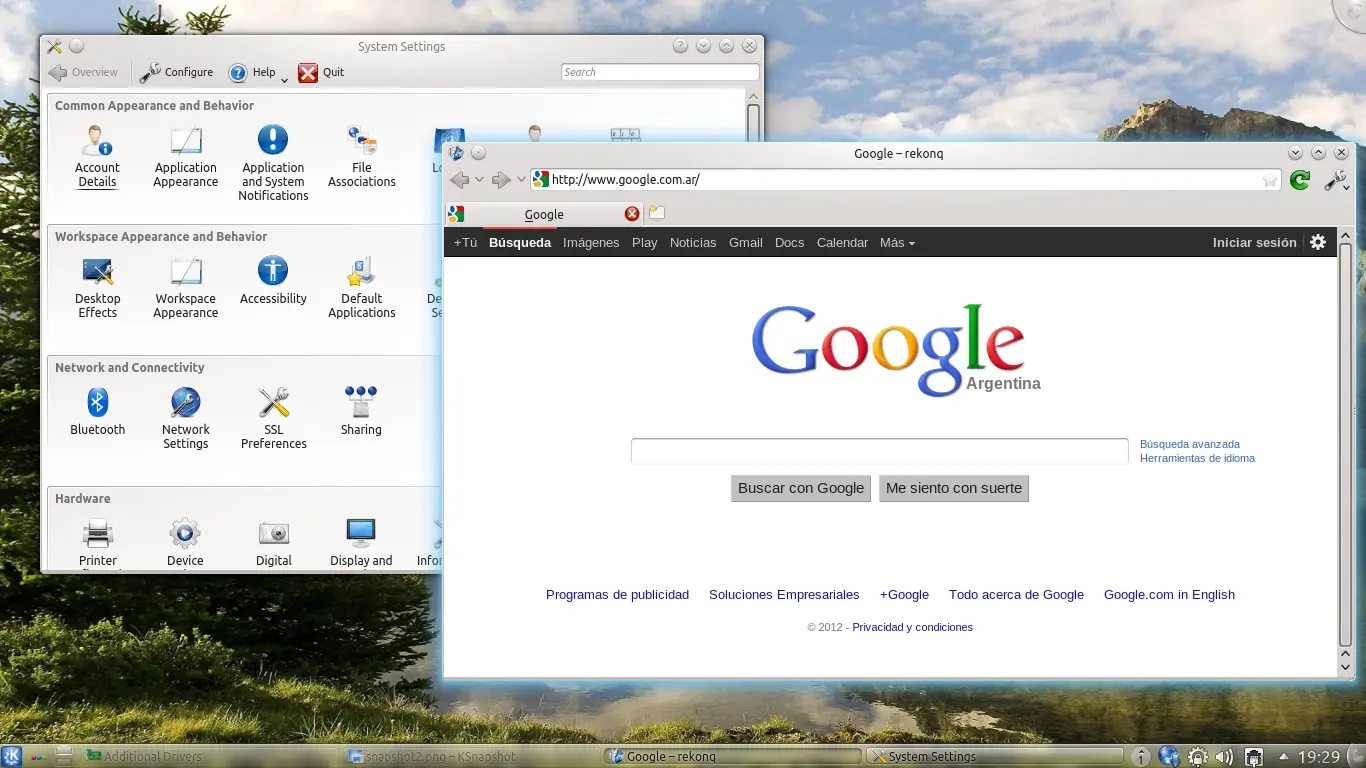Open Búsqueda avanzada link
This screenshot has width=1366, height=768.
(x=1190, y=444)
